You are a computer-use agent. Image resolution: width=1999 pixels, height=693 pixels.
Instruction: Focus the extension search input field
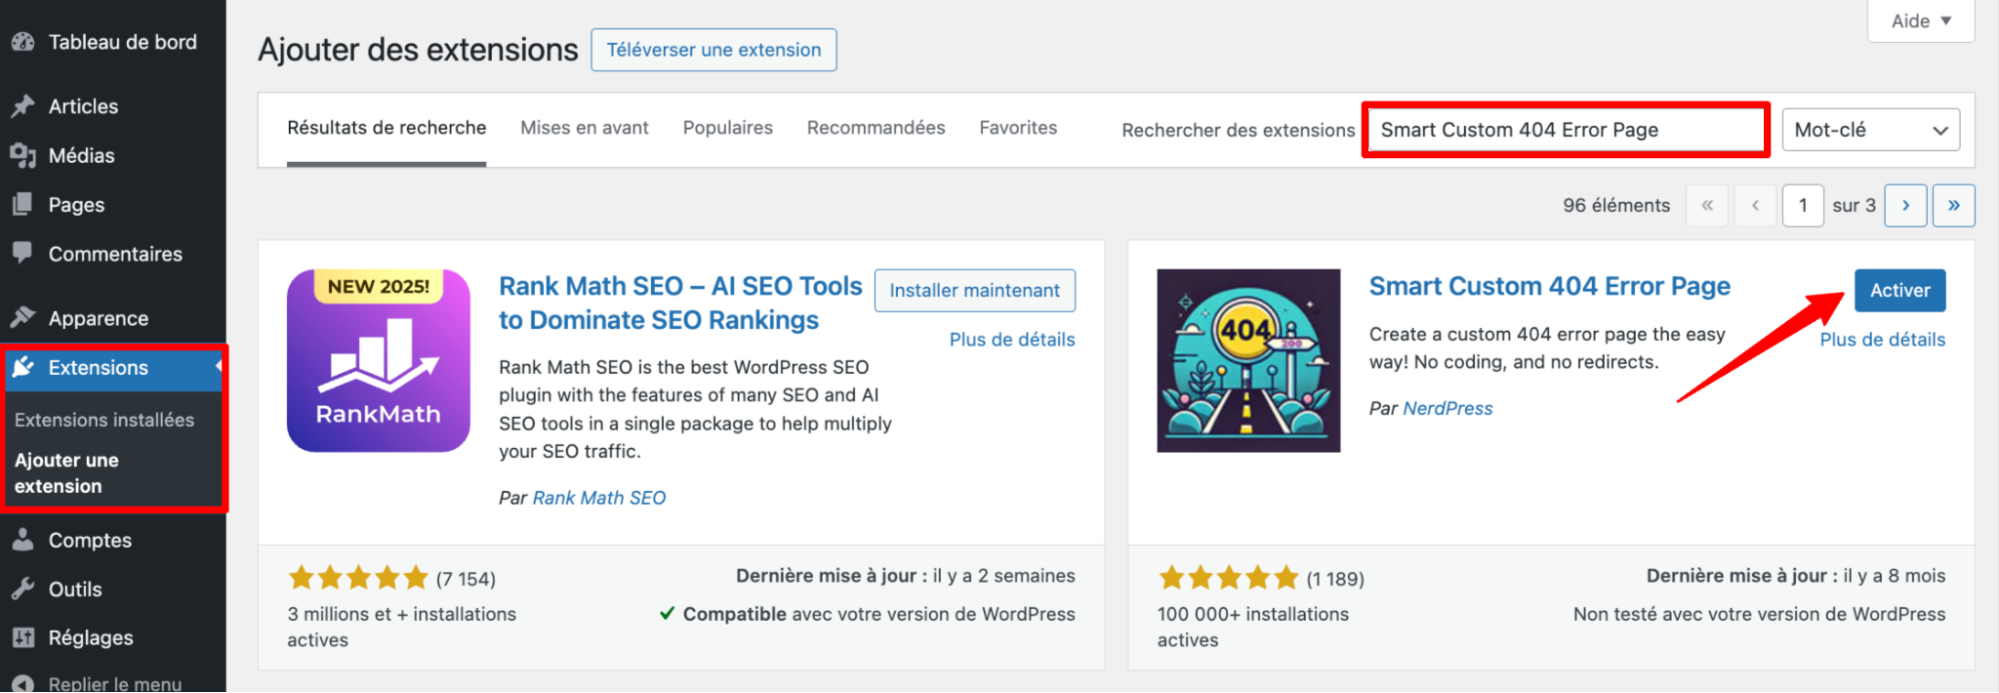[1566, 130]
